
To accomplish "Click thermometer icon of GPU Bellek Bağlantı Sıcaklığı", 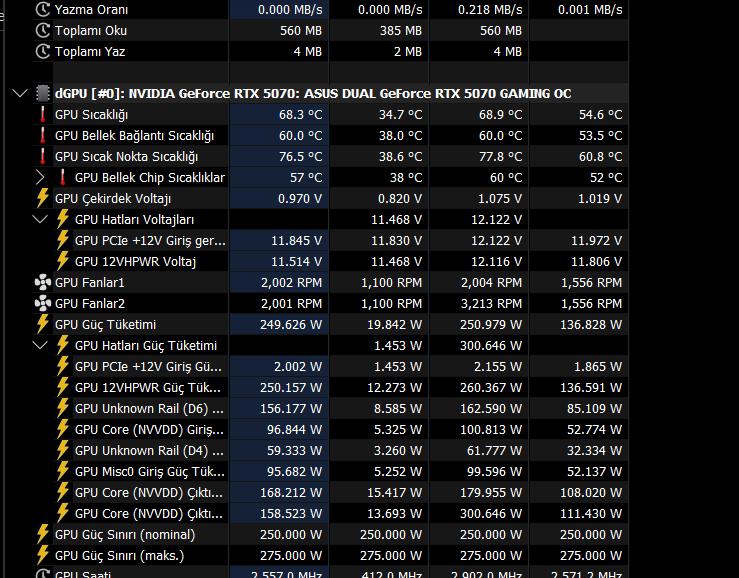I will 43,135.
